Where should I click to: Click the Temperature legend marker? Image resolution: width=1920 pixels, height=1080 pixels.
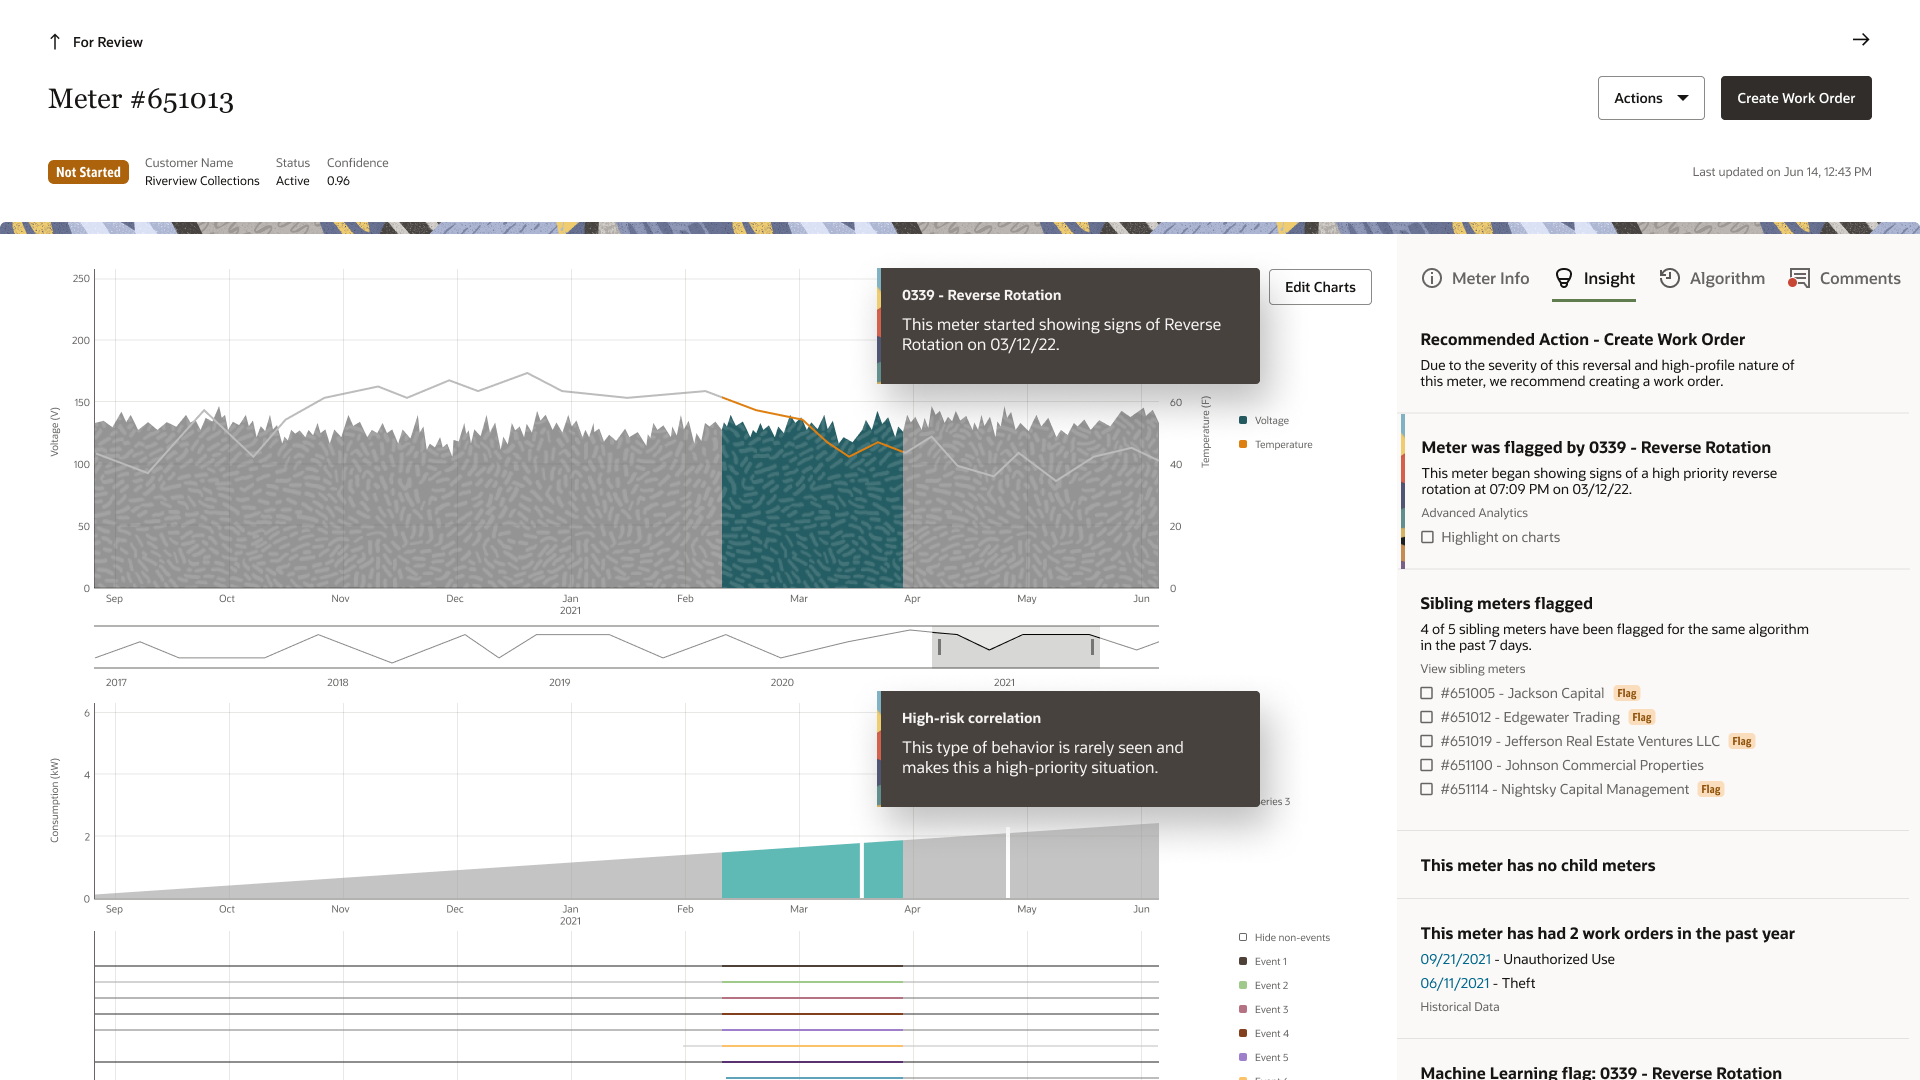[x=1243, y=444]
